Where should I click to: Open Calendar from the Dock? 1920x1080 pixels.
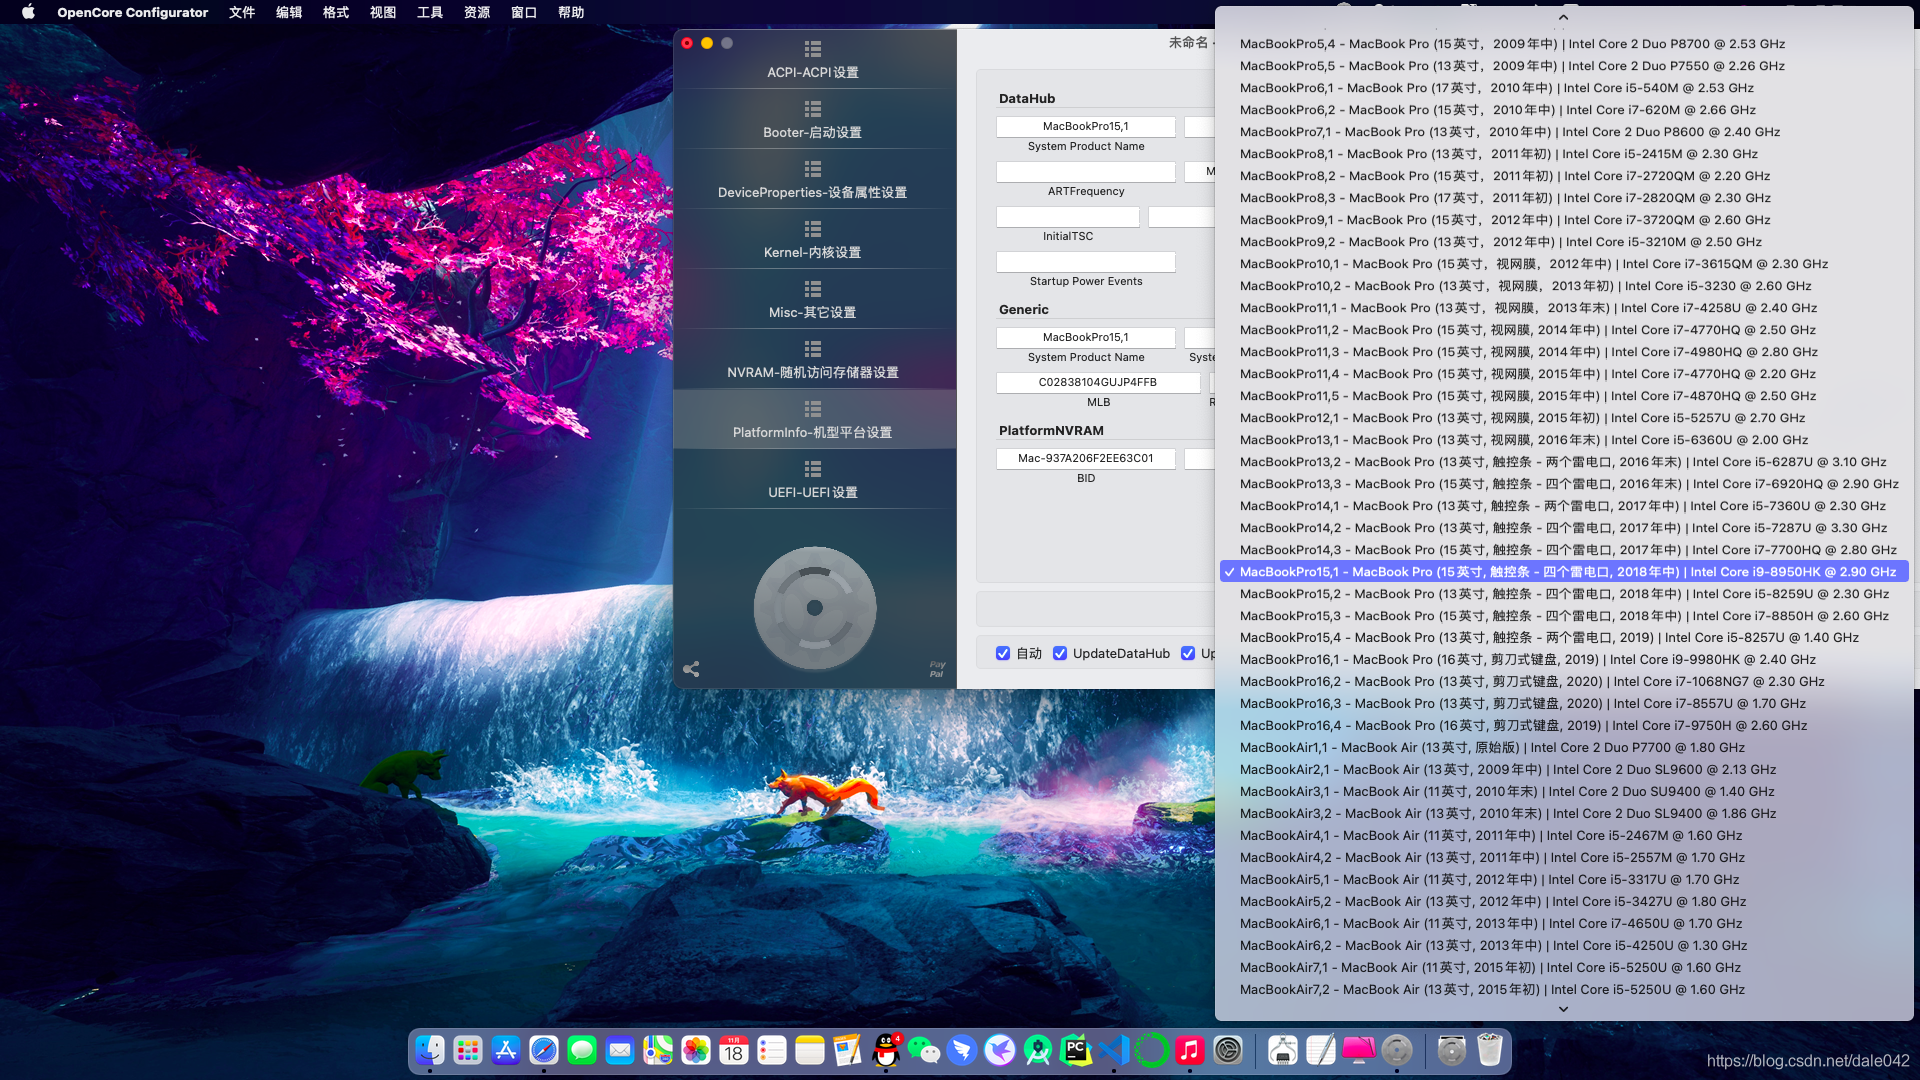point(734,1050)
